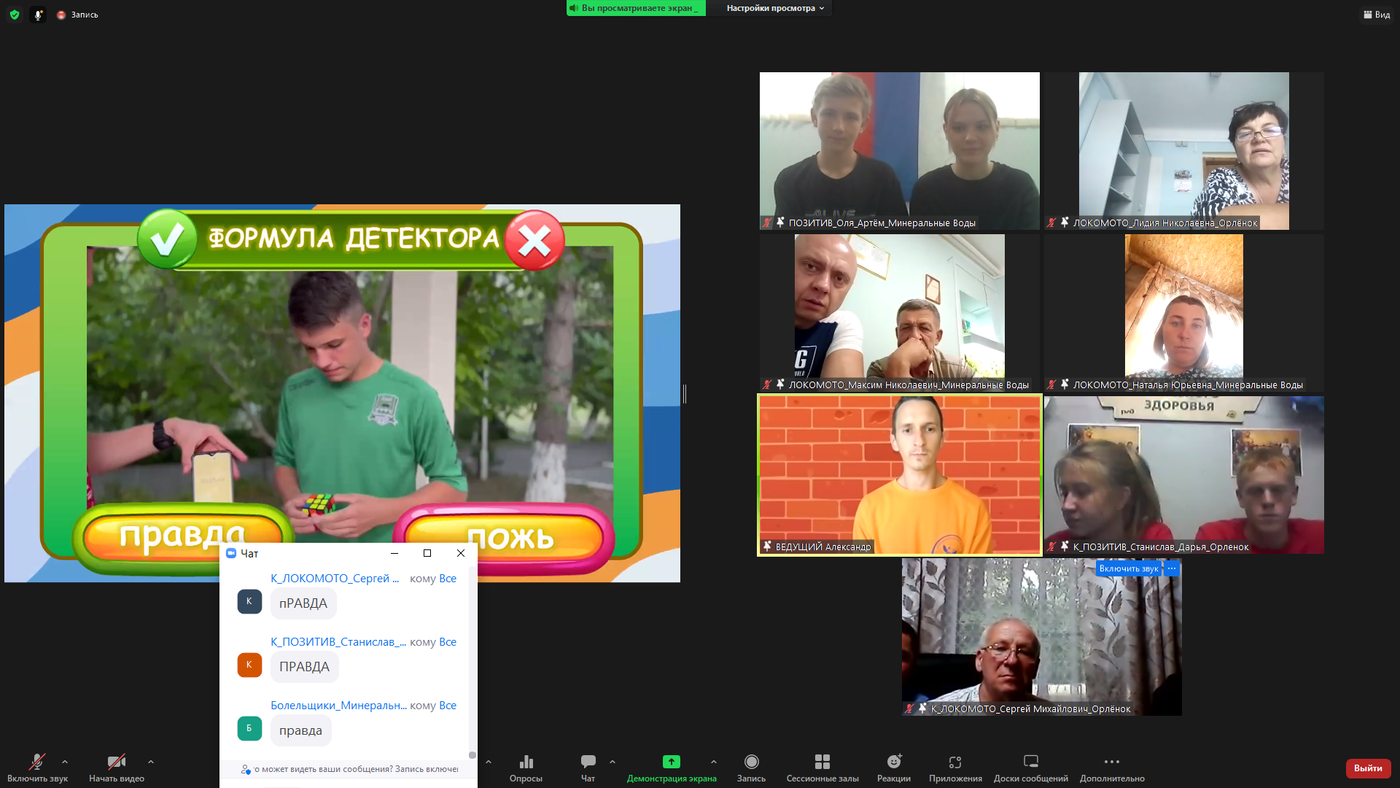This screenshot has height=788, width=1400.
Task: Unmute microphone with Включить звук icon in toolbar
Action: (x=37, y=764)
